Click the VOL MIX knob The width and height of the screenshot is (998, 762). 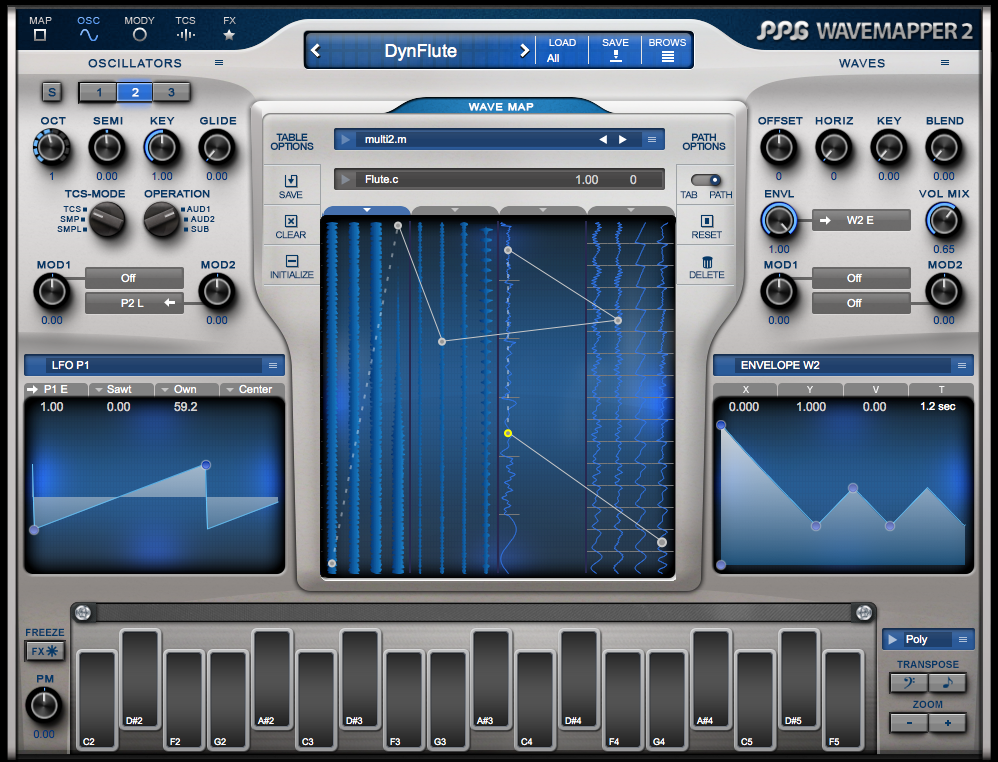point(942,219)
